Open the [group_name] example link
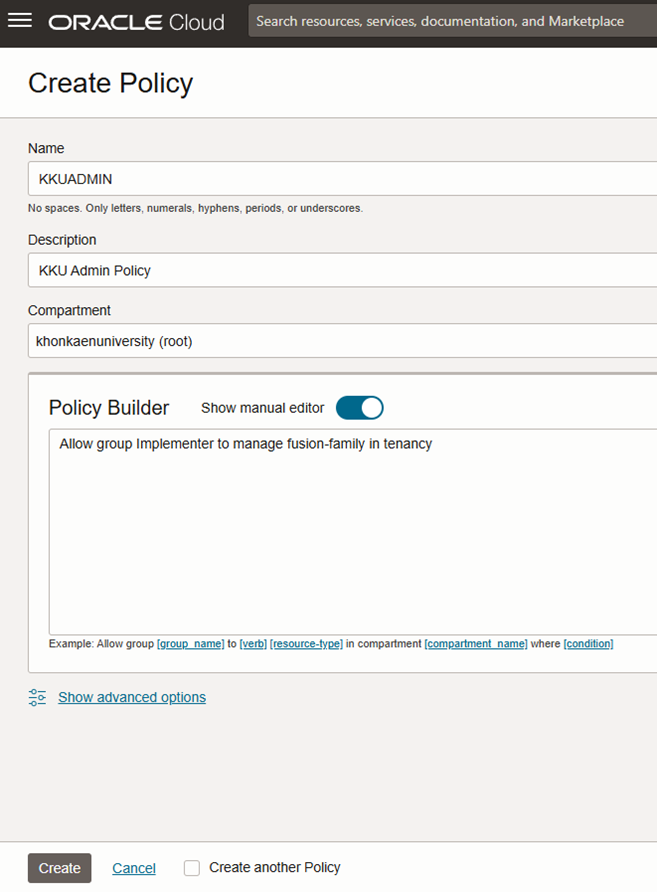Screen dimensions: 657x892 [x=191, y=643]
